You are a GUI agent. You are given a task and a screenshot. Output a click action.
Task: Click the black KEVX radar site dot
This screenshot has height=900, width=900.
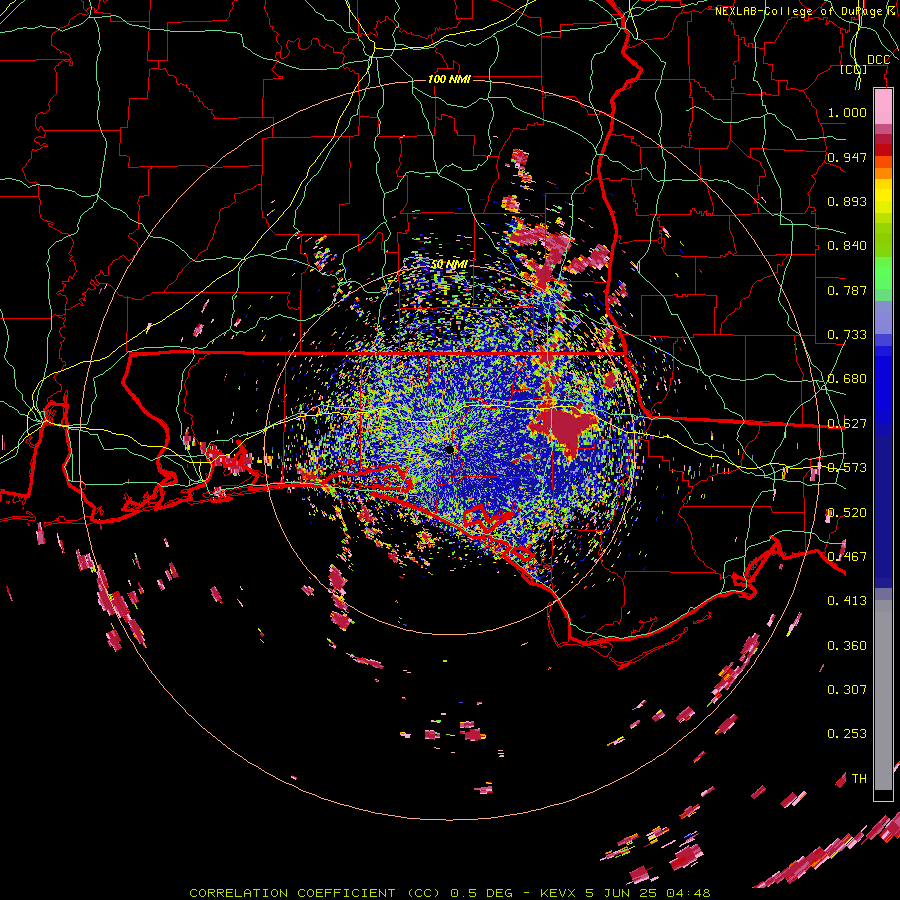coord(449,449)
